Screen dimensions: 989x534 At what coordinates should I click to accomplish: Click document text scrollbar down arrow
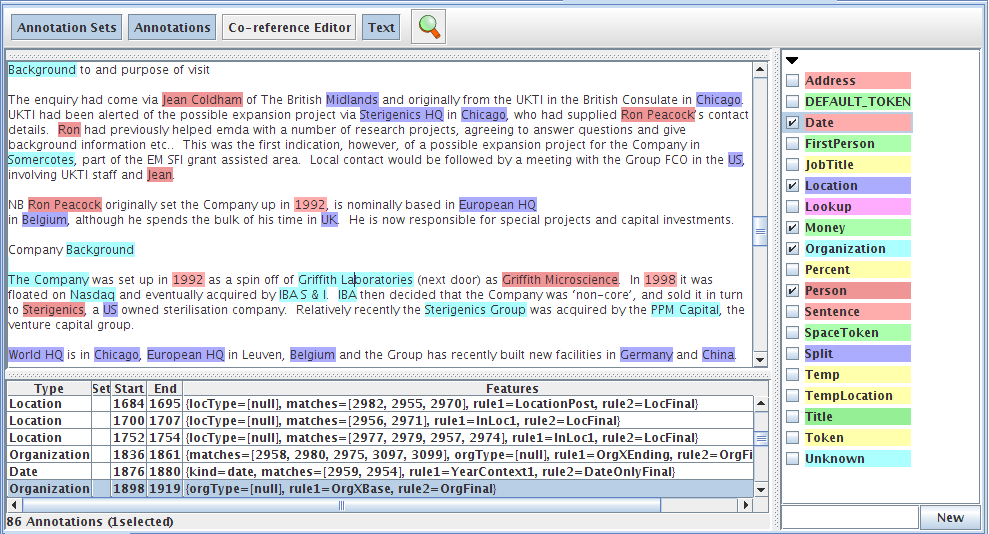[x=760, y=359]
